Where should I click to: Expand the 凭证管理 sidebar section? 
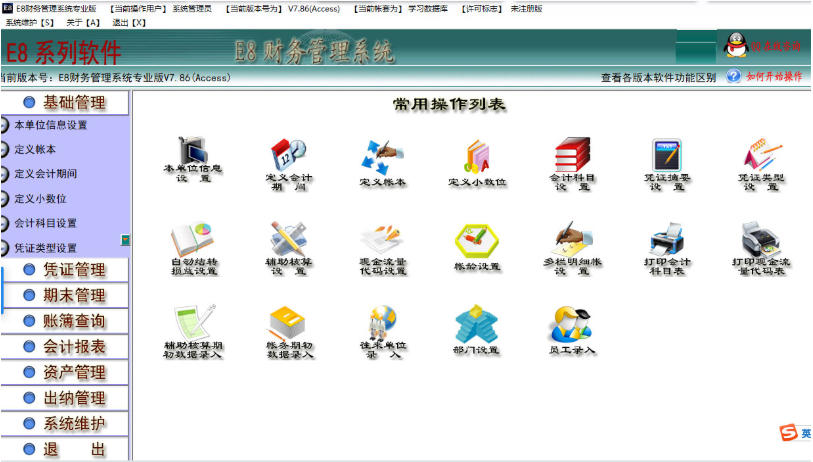point(65,270)
